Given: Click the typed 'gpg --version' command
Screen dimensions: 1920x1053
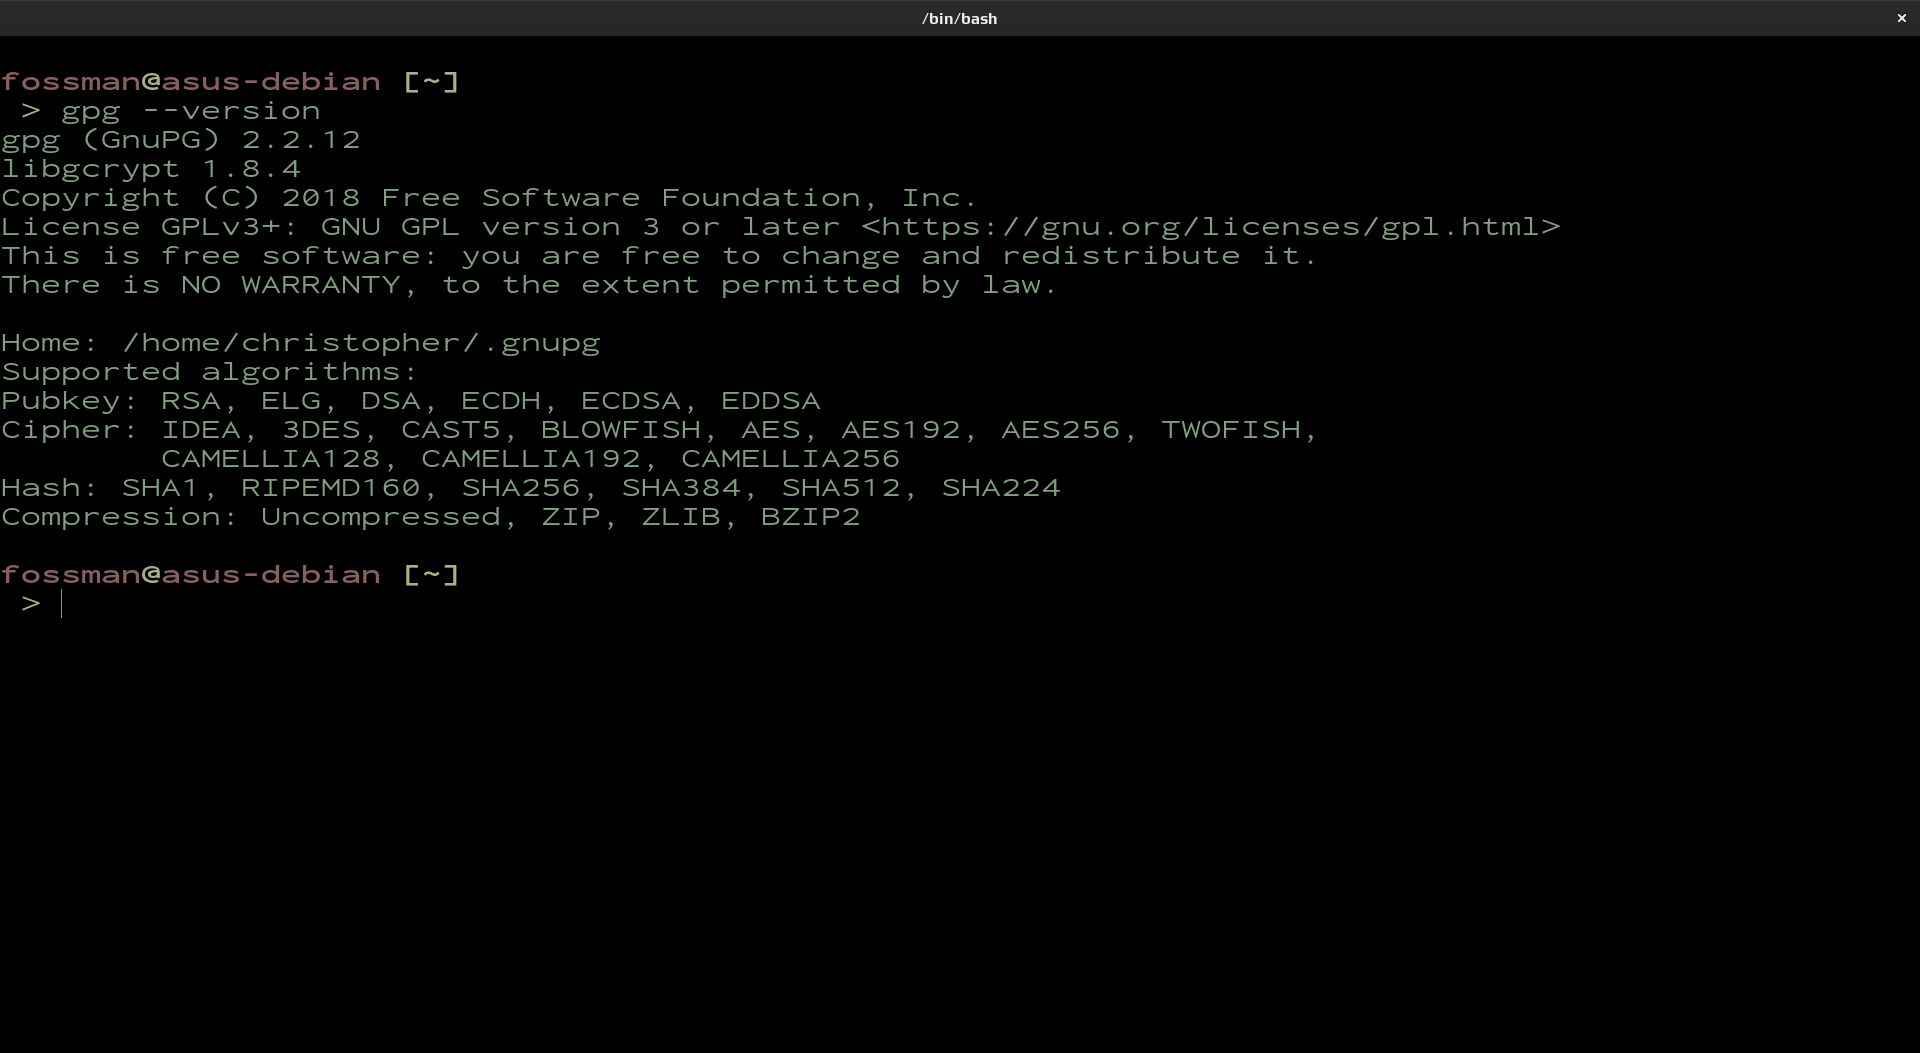Looking at the screenshot, I should pos(190,111).
